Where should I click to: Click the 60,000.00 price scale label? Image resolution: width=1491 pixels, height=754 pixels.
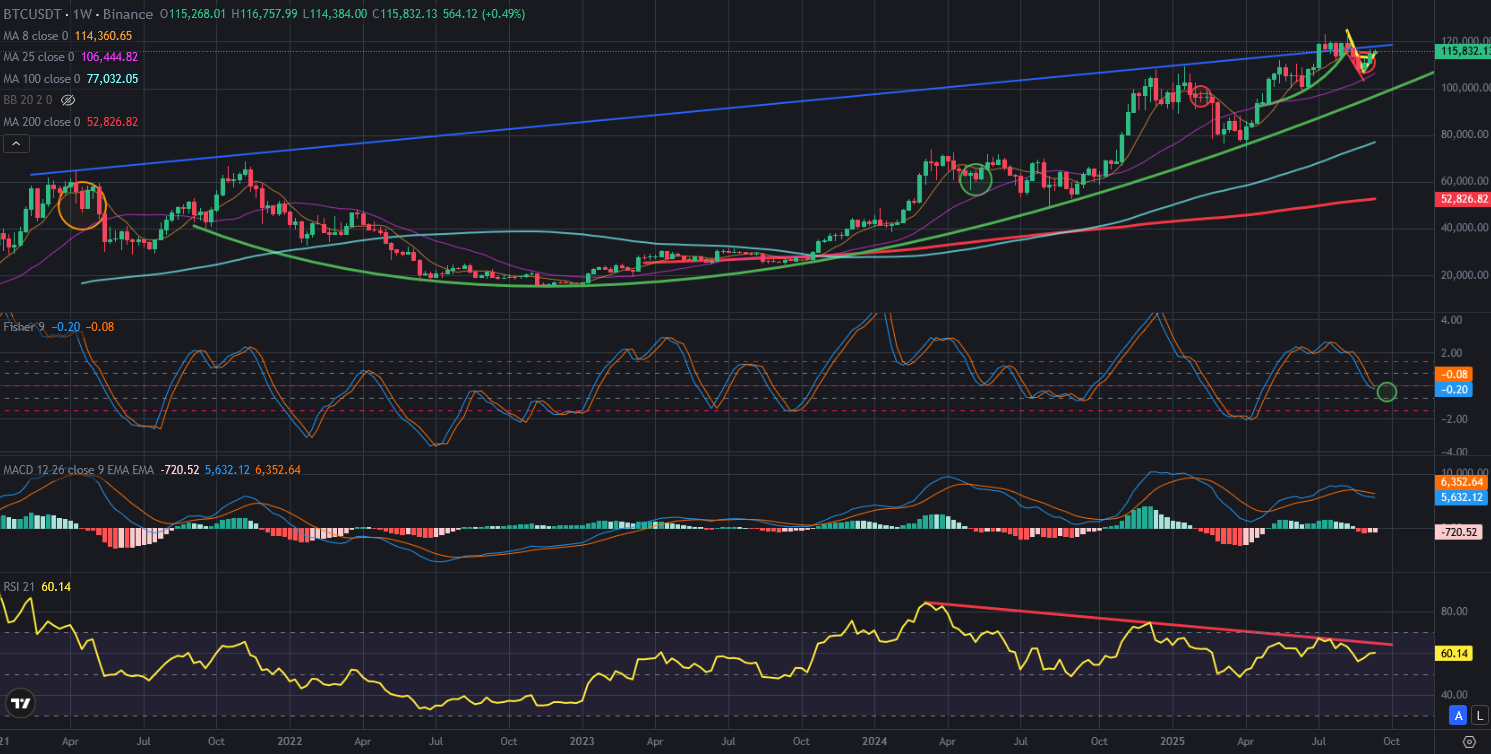(x=1463, y=181)
